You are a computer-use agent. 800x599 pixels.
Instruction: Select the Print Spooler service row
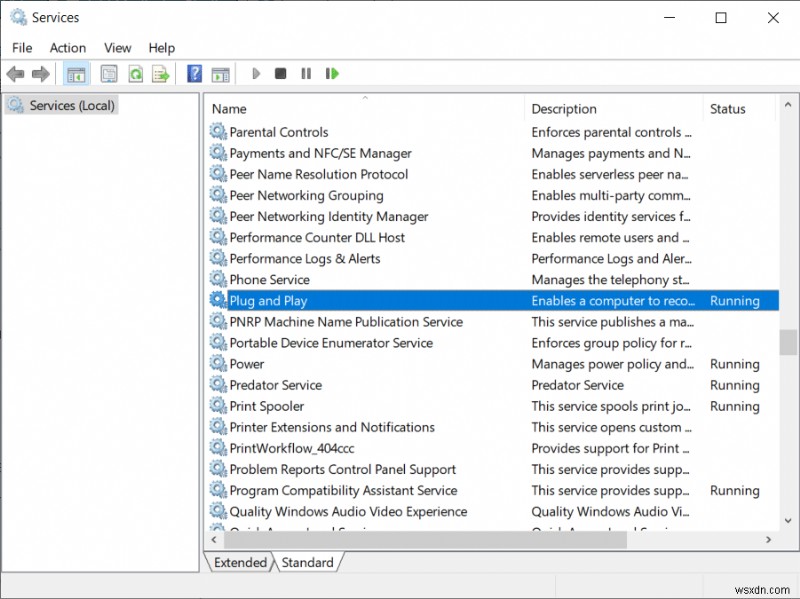267,406
